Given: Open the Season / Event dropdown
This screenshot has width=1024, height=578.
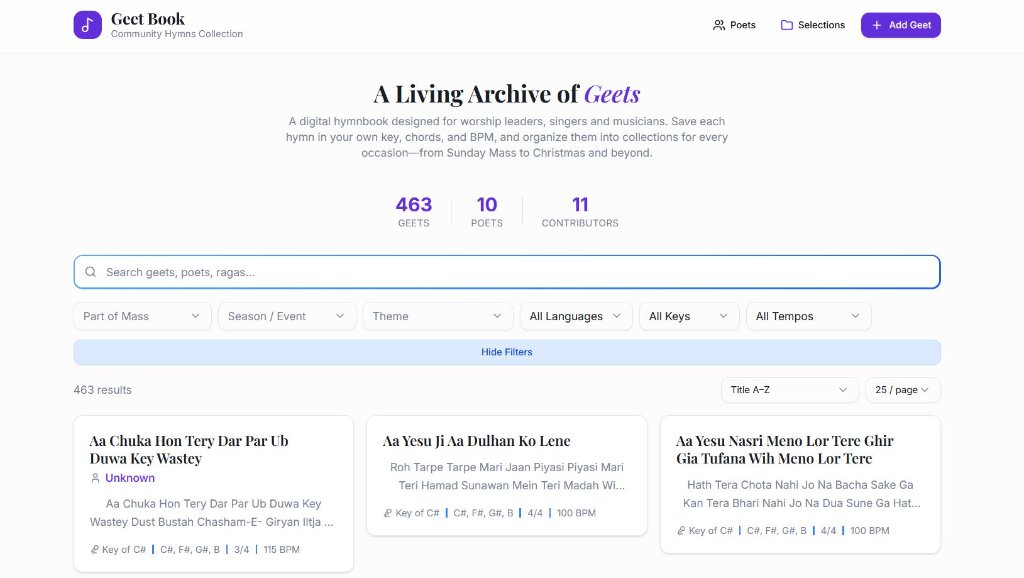Looking at the screenshot, I should 287,316.
